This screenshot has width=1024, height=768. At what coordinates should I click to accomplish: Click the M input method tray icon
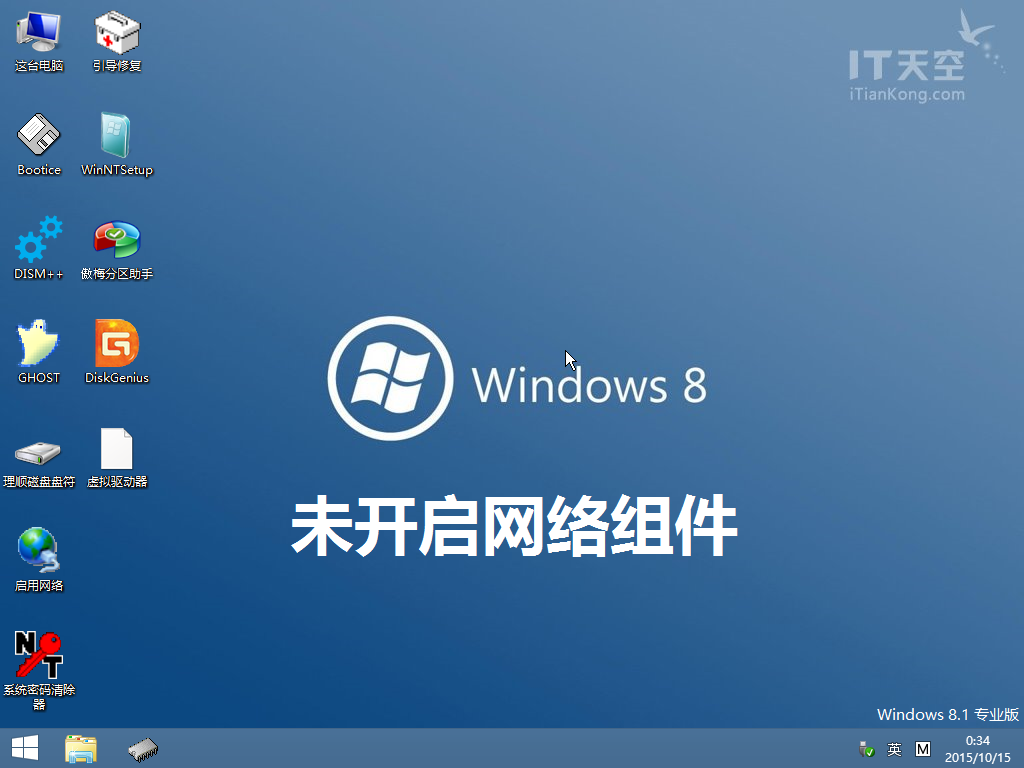[x=923, y=749]
